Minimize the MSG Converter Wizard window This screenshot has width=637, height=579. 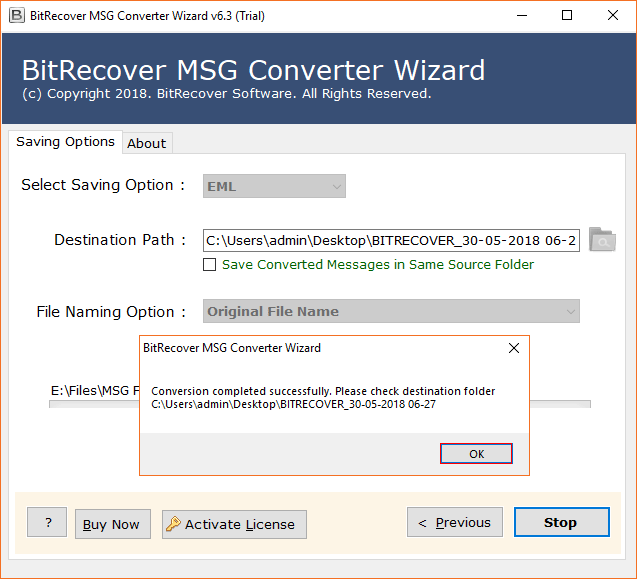(522, 15)
